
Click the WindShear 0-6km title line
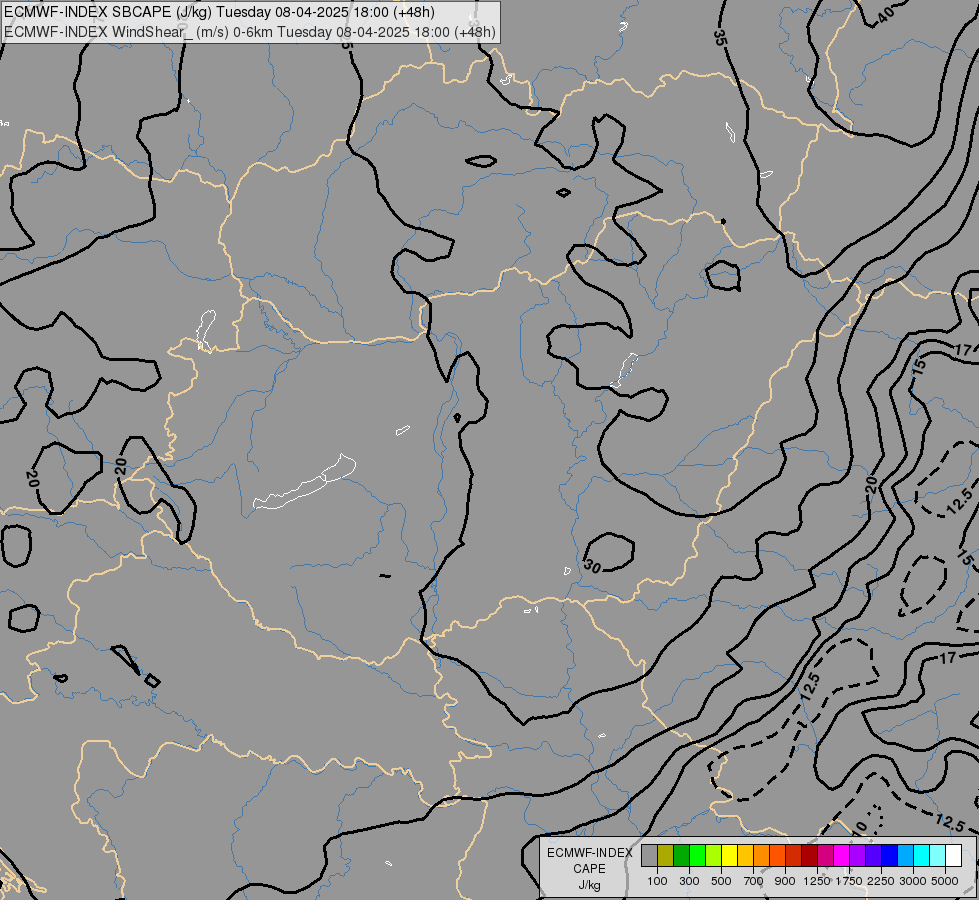coord(250,32)
